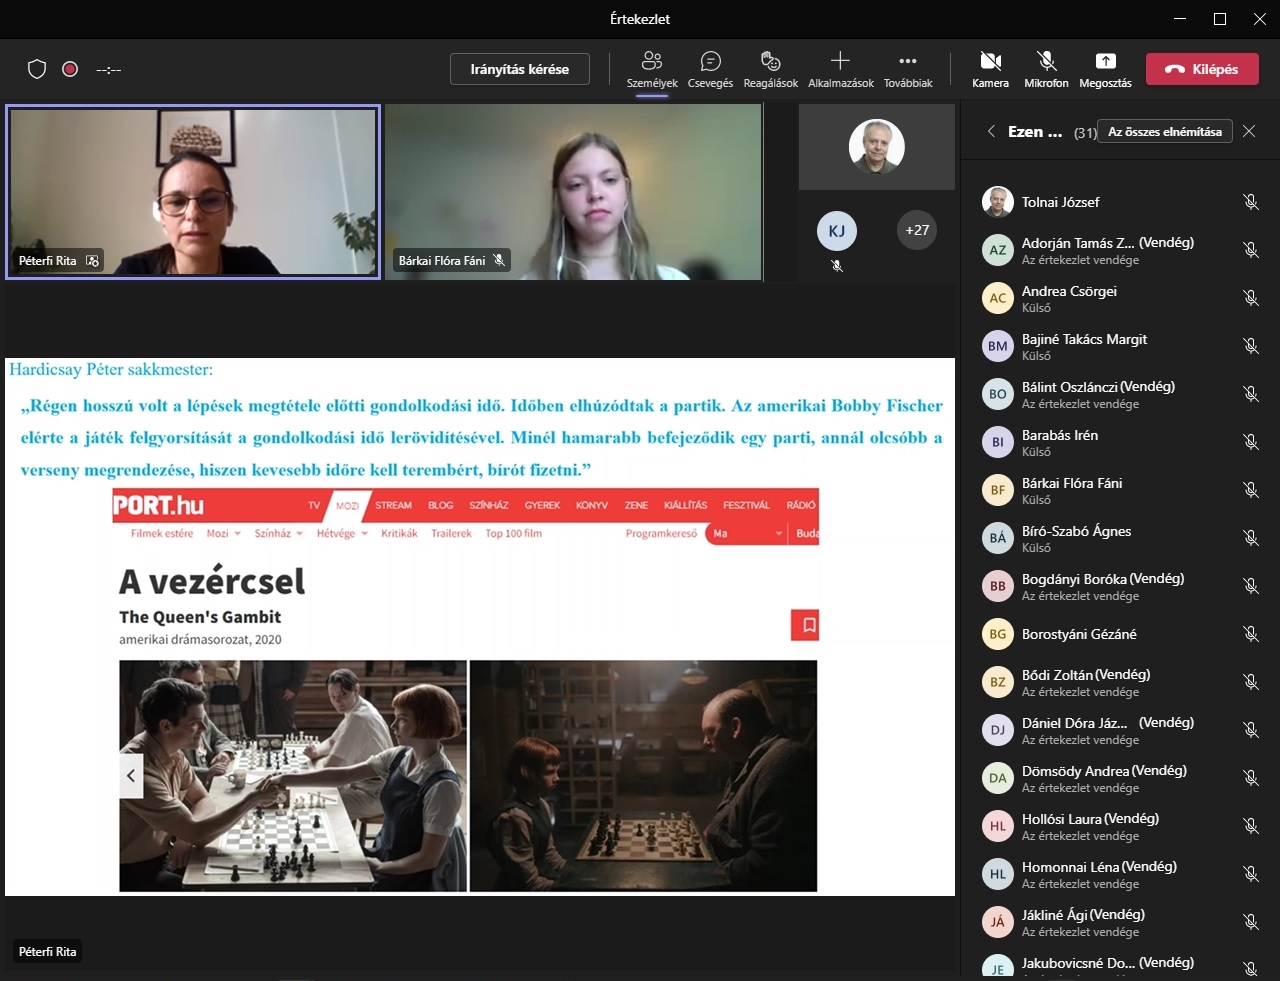Viewport: 1280px width, 981px height.
Task: Click previous image arrow on gallery
Action: pos(131,776)
